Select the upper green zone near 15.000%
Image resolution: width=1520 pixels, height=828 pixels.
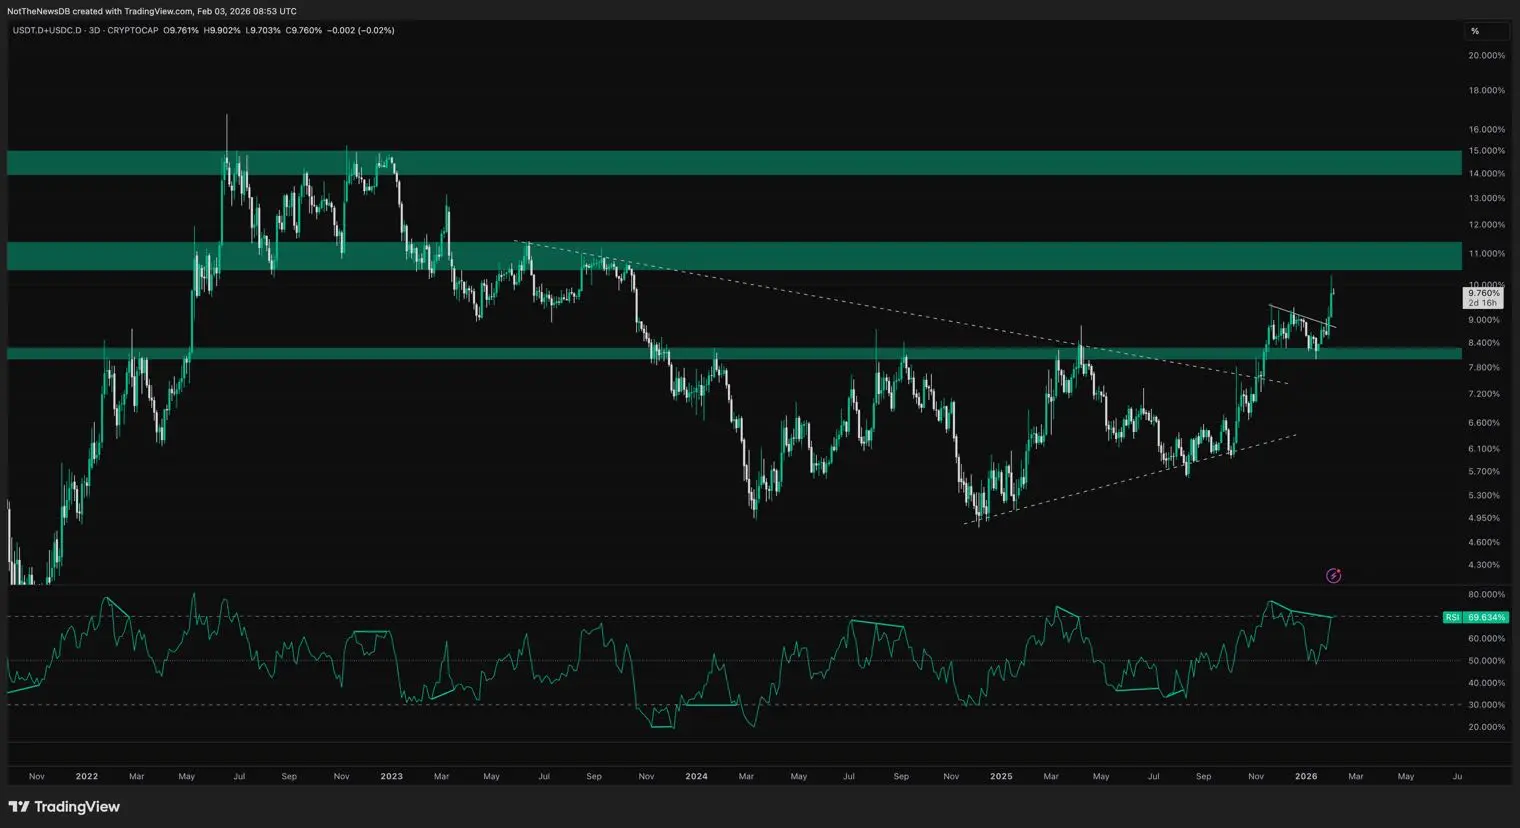pos(734,163)
